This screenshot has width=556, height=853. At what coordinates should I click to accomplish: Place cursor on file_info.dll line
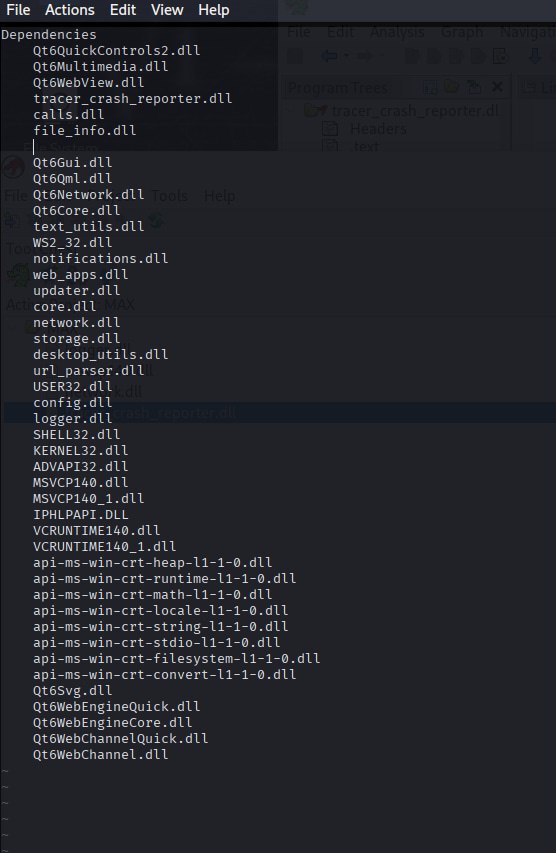pos(84,131)
